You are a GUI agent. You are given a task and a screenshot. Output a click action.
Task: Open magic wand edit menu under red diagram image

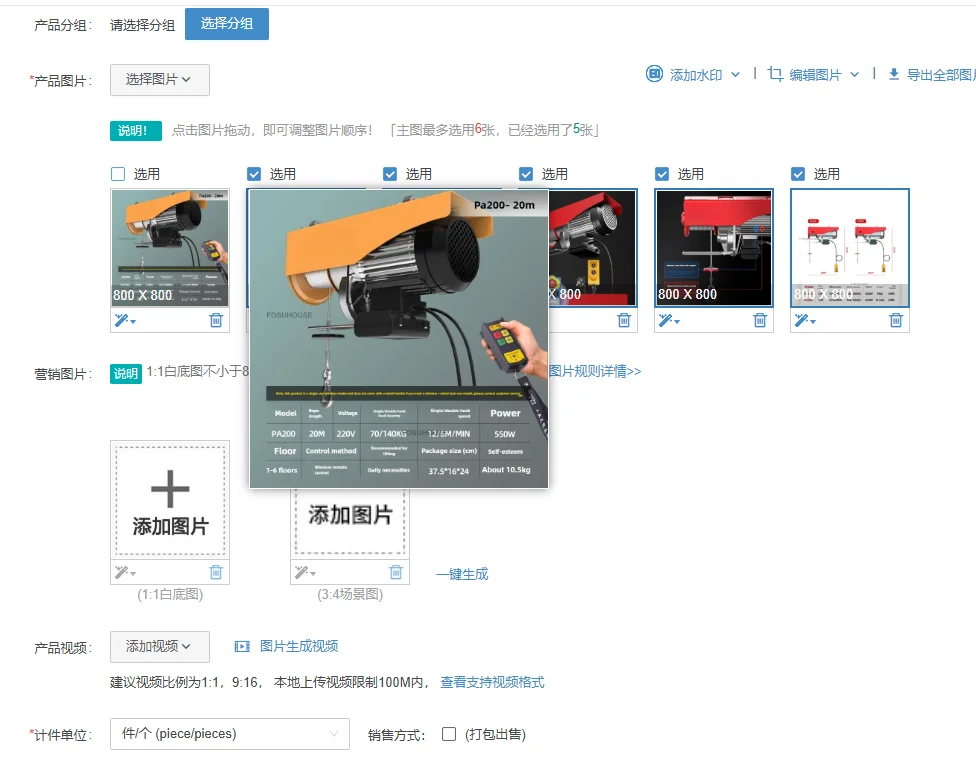pos(669,320)
